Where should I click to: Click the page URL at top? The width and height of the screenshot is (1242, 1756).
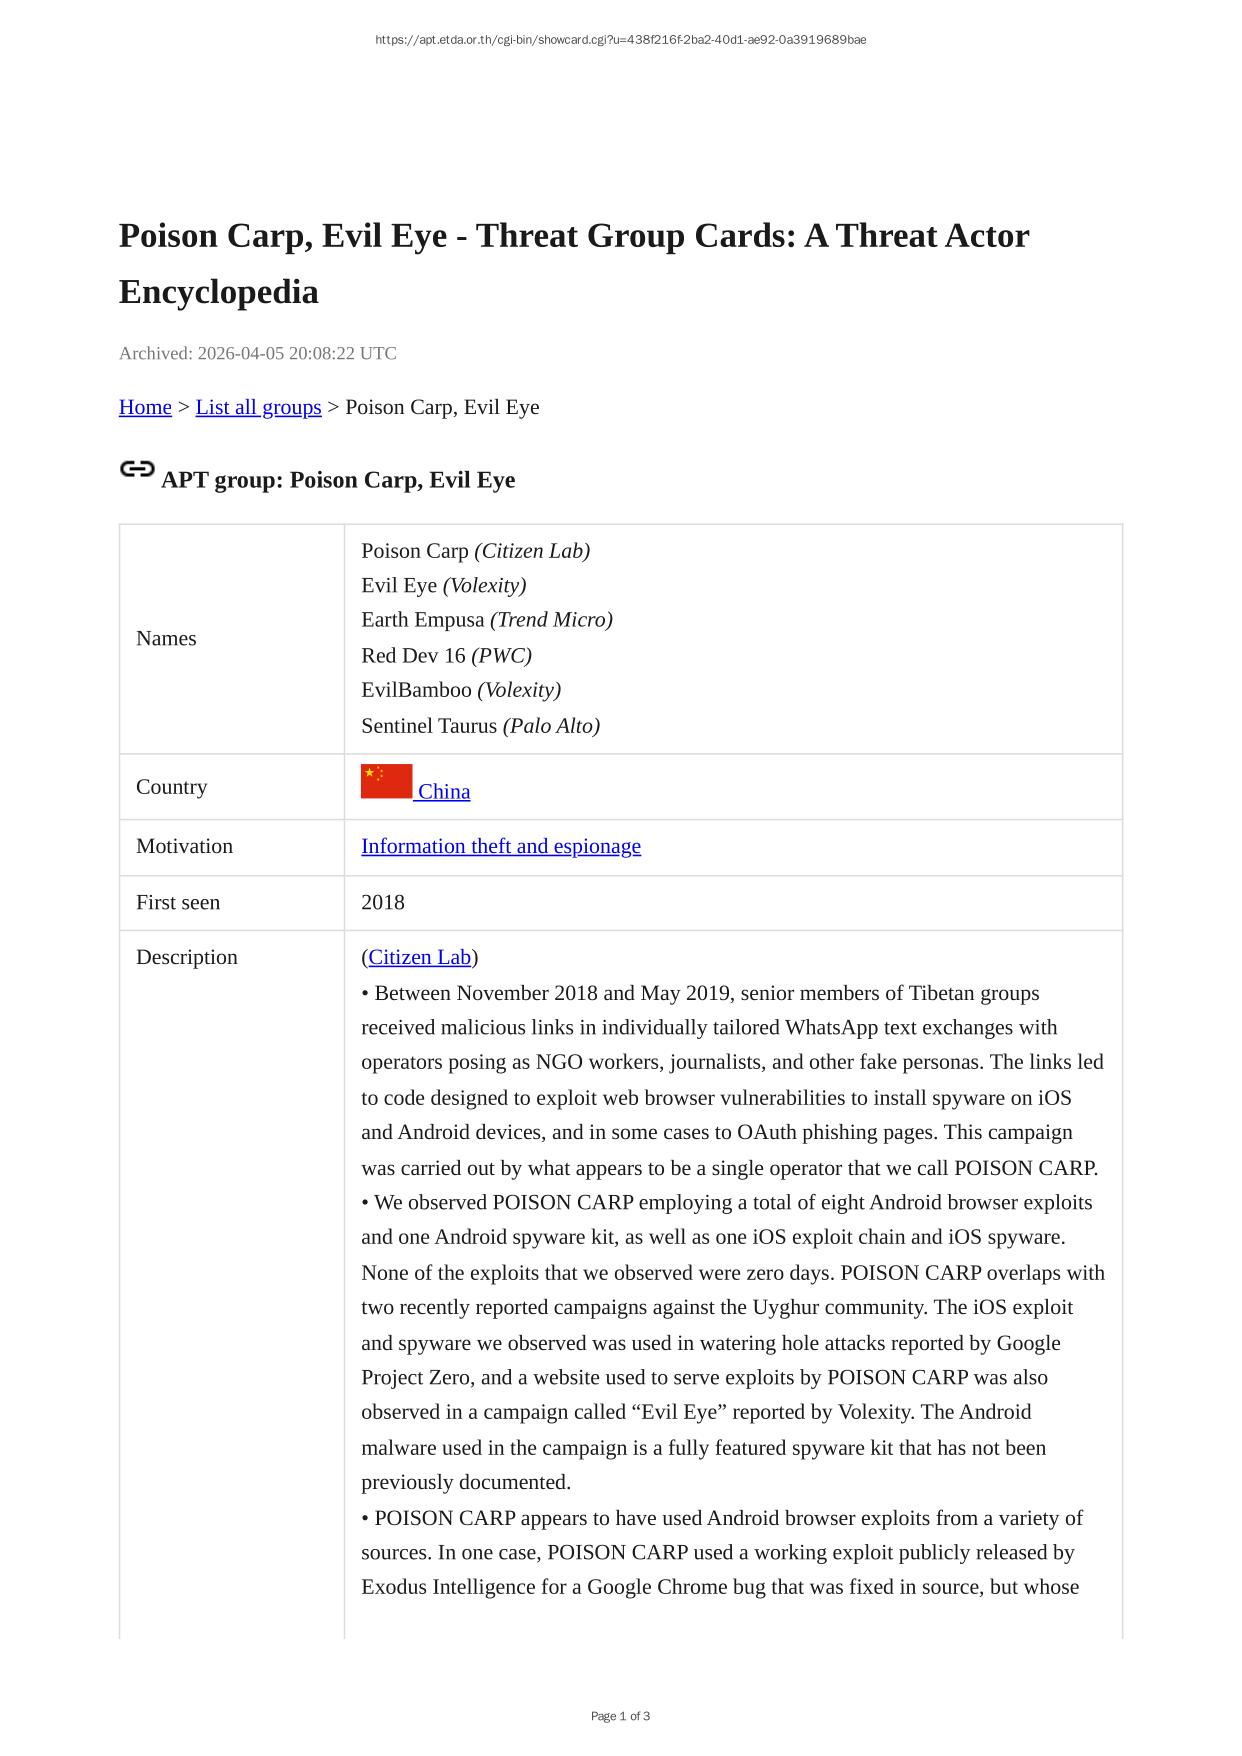pos(620,40)
